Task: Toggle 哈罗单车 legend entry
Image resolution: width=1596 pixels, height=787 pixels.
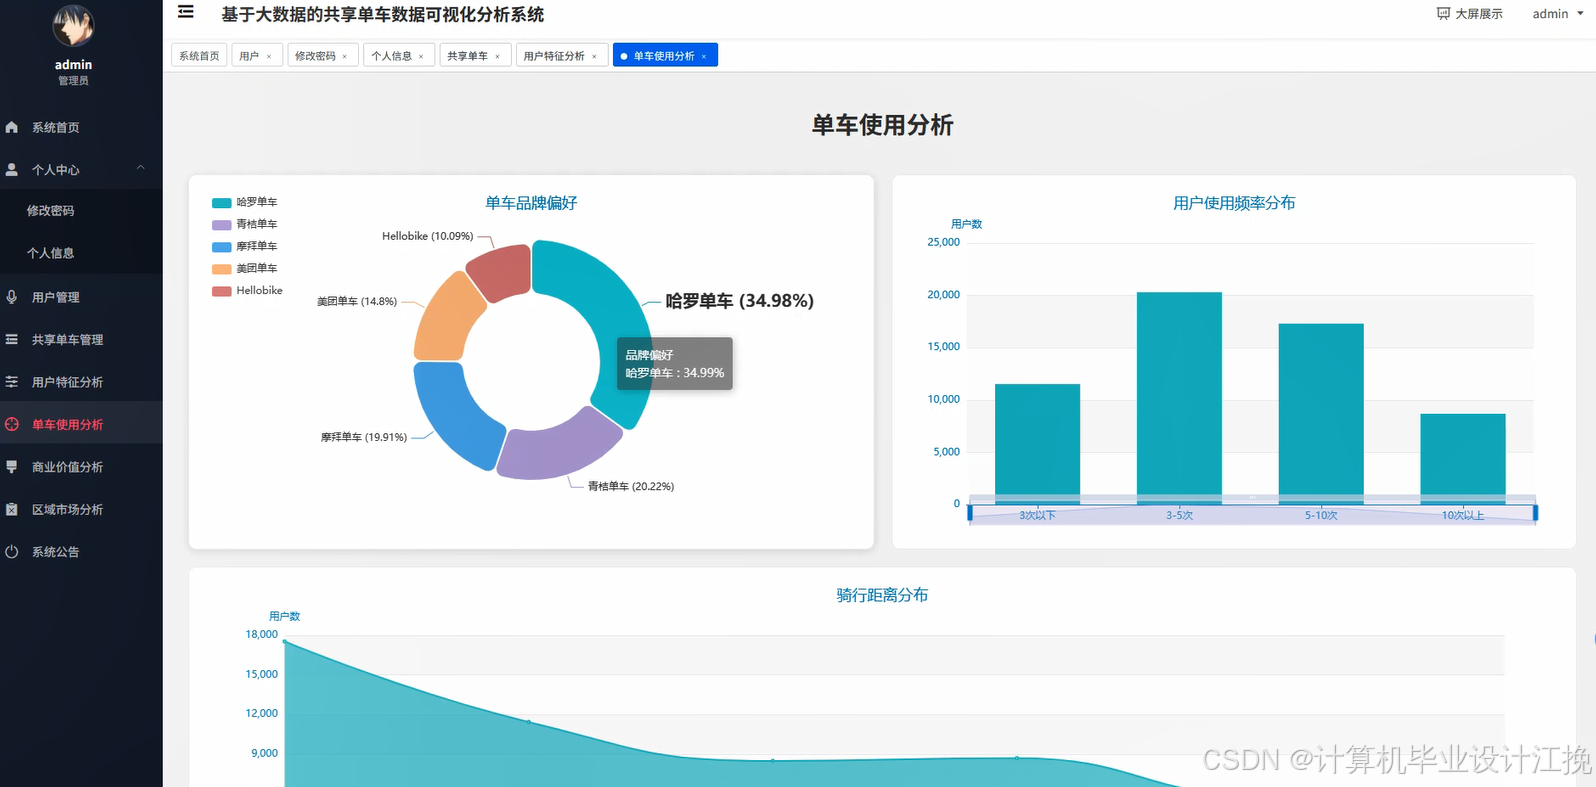Action: [x=245, y=202]
